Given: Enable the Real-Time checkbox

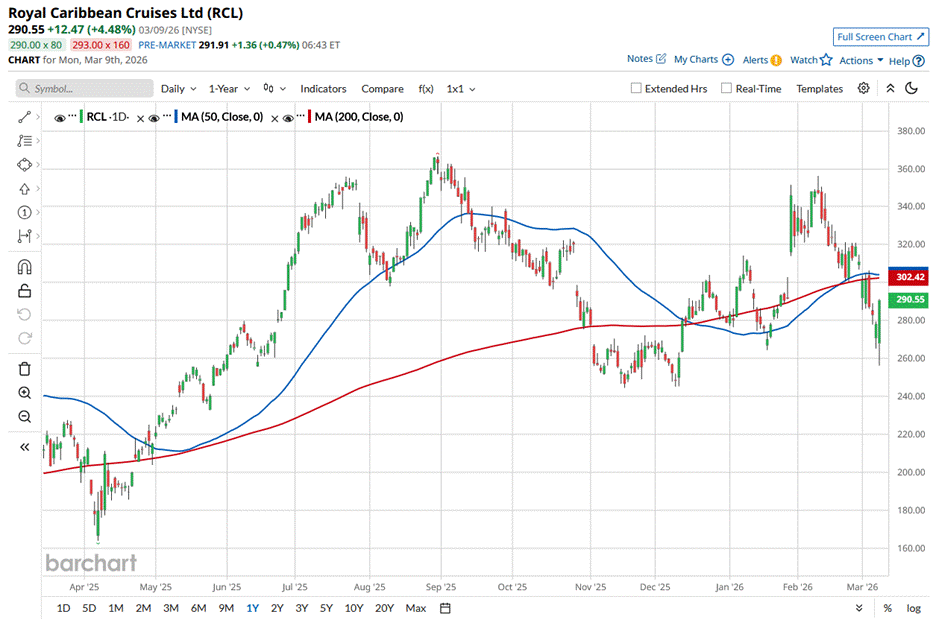Looking at the screenshot, I should [x=726, y=88].
